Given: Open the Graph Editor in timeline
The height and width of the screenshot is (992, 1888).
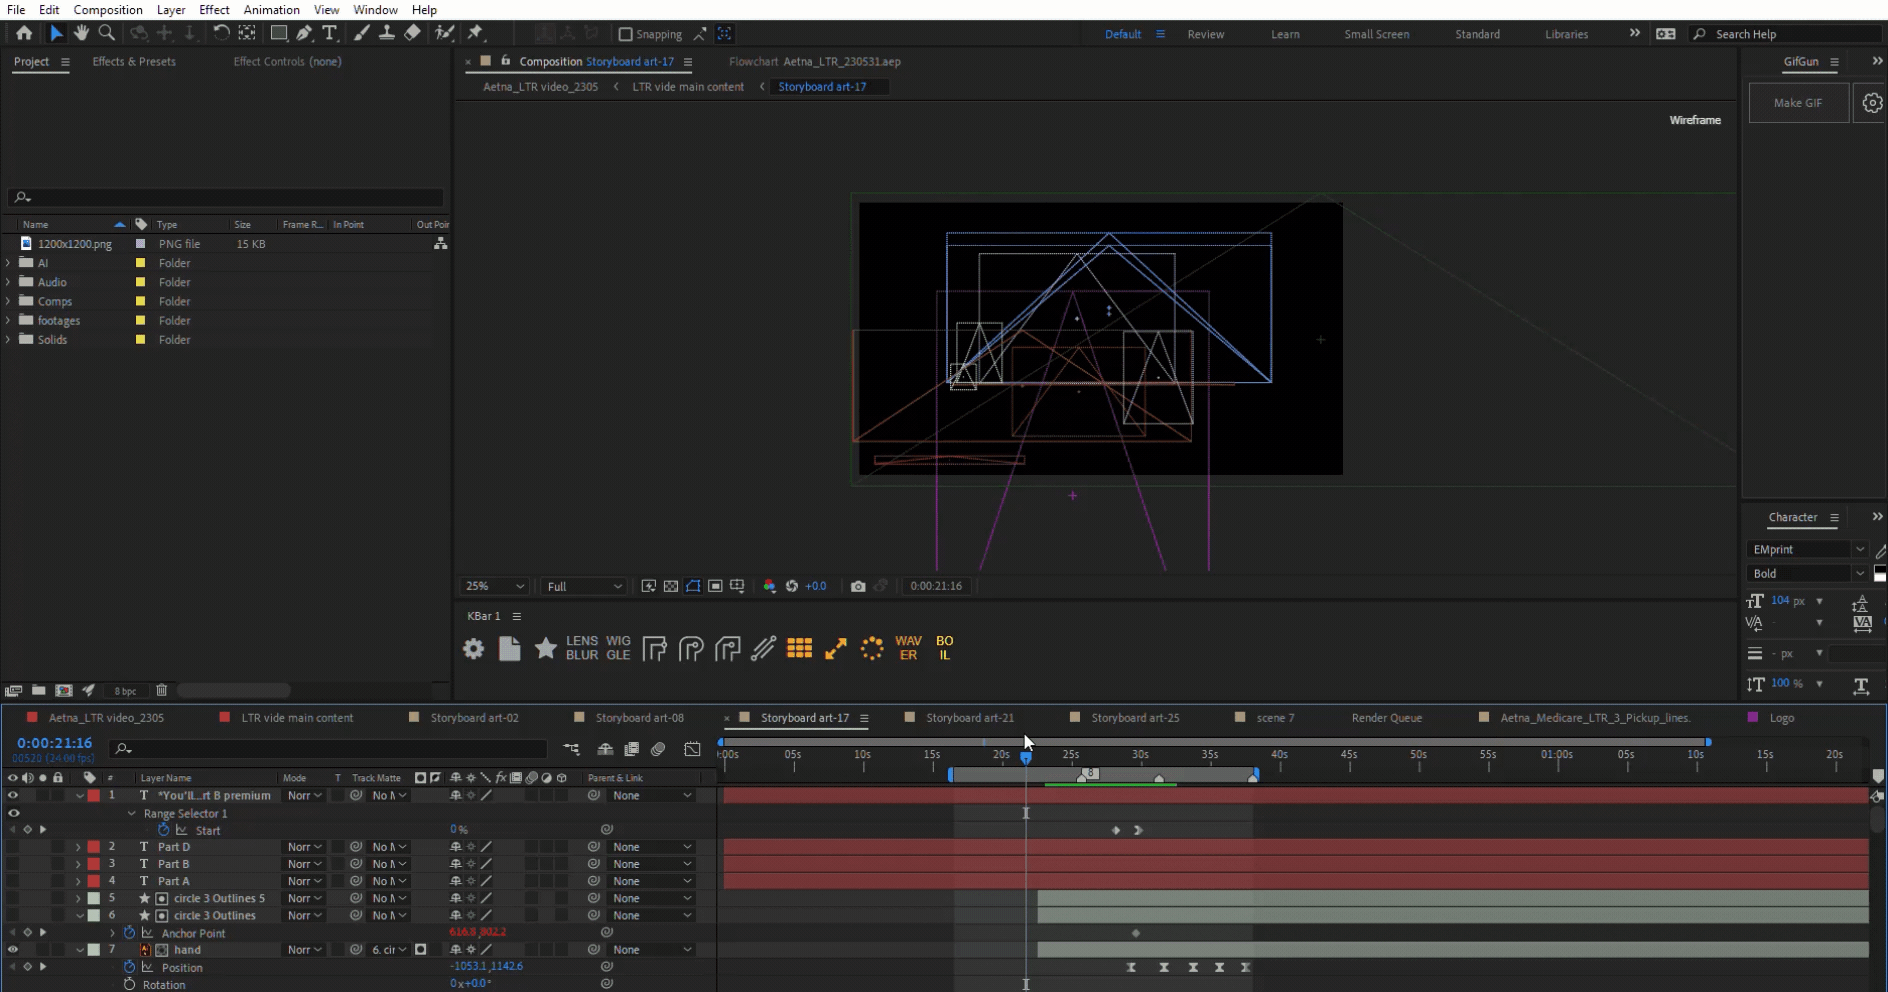Looking at the screenshot, I should (692, 749).
